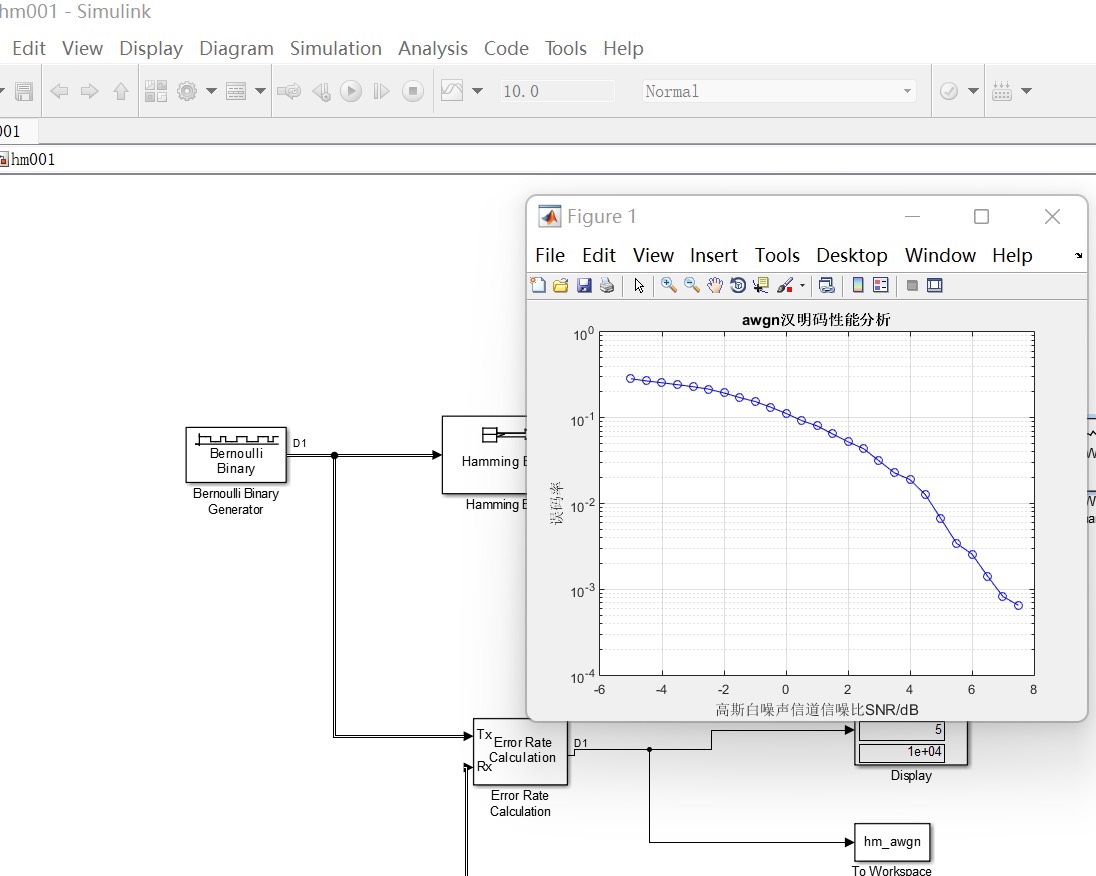Open Simulink Diagram menu
This screenshot has width=1096, height=876.
[236, 48]
